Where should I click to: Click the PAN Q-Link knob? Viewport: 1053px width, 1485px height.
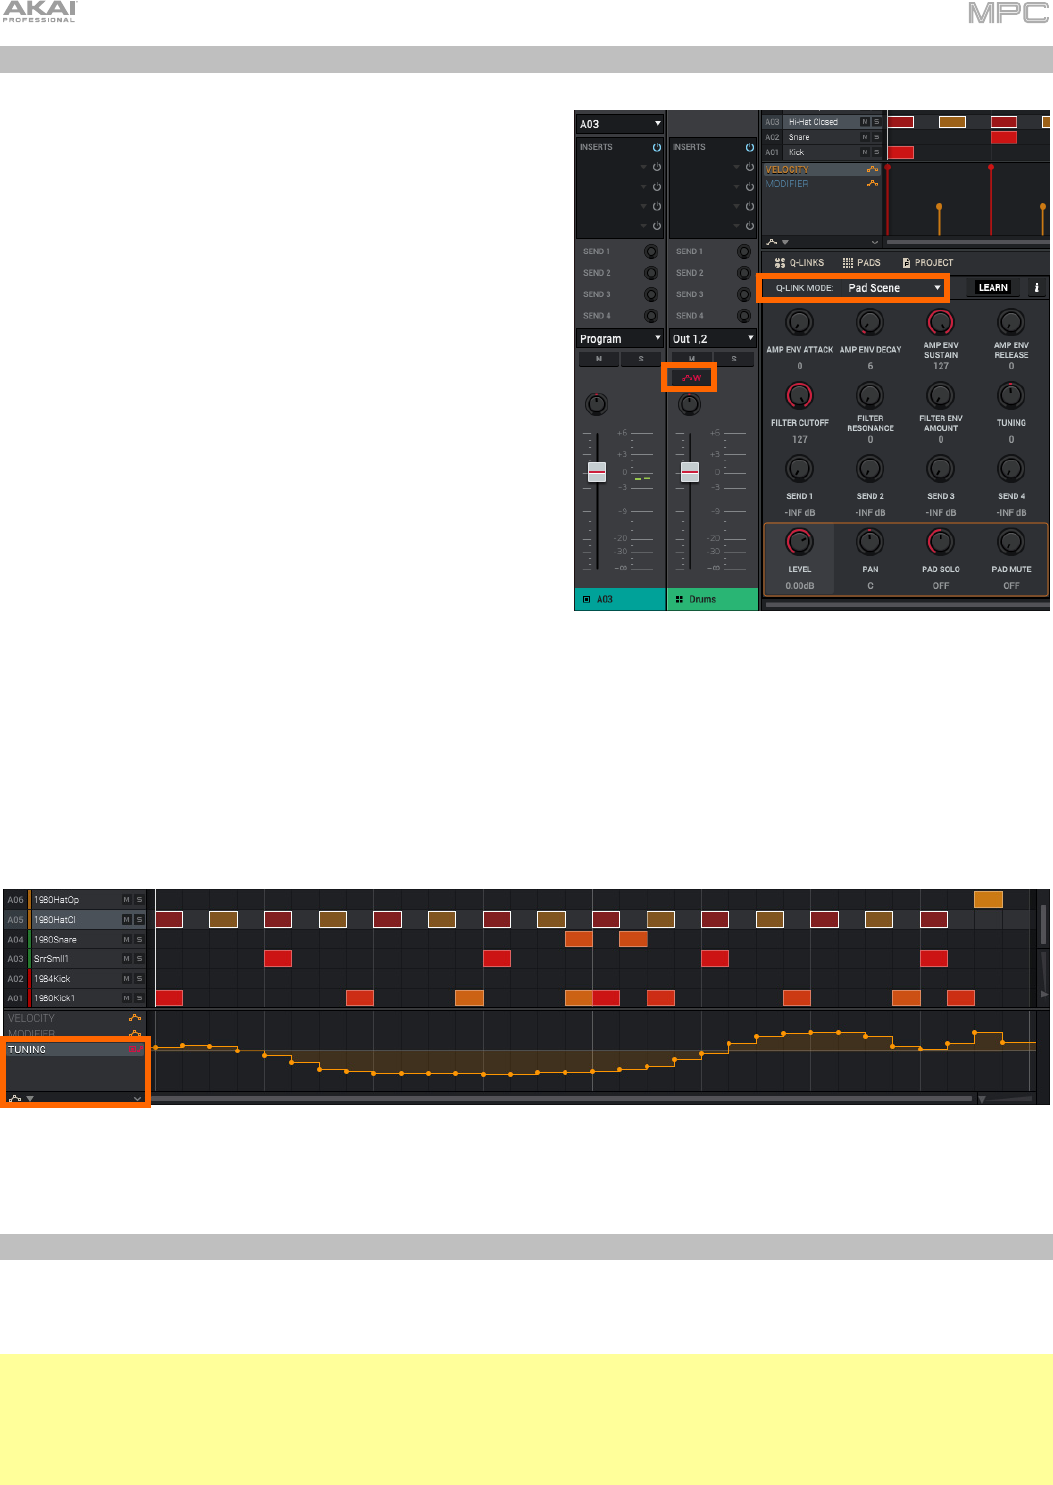click(x=870, y=542)
